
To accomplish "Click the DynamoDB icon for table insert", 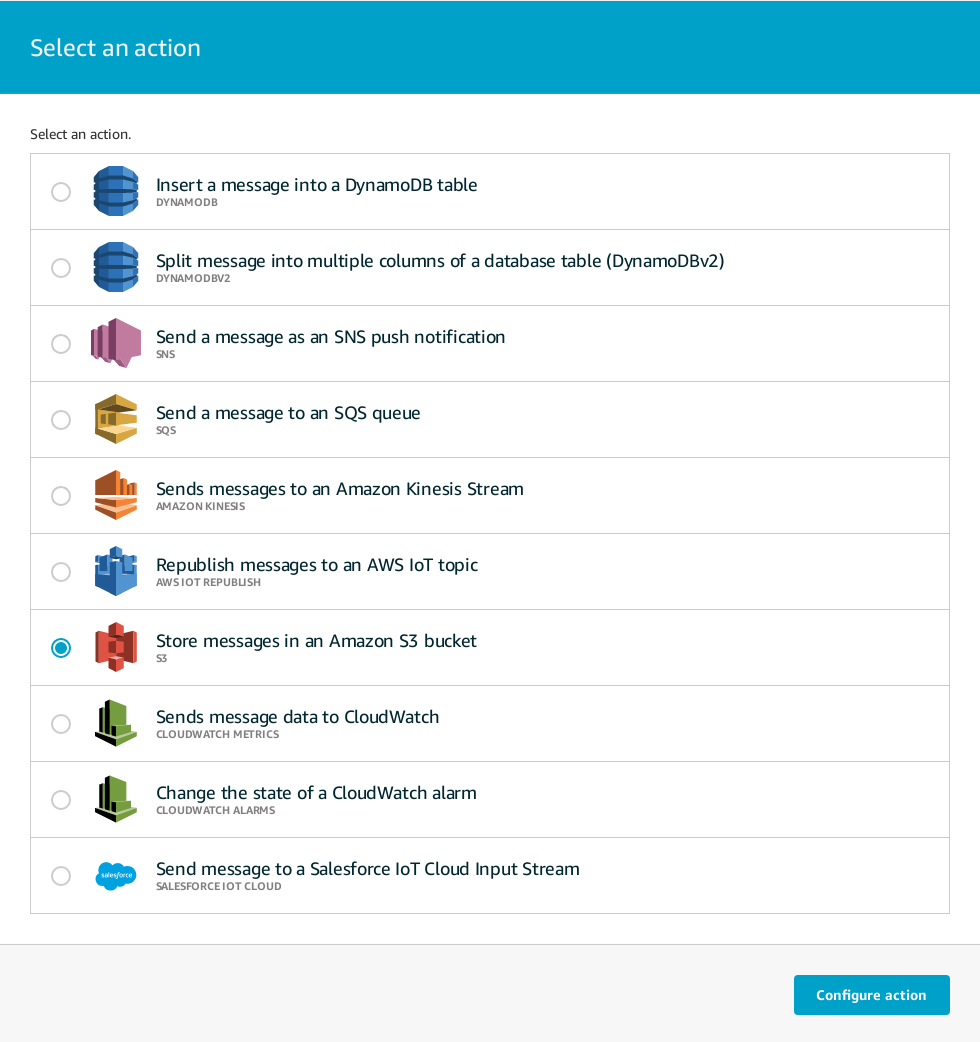I will 116,191.
